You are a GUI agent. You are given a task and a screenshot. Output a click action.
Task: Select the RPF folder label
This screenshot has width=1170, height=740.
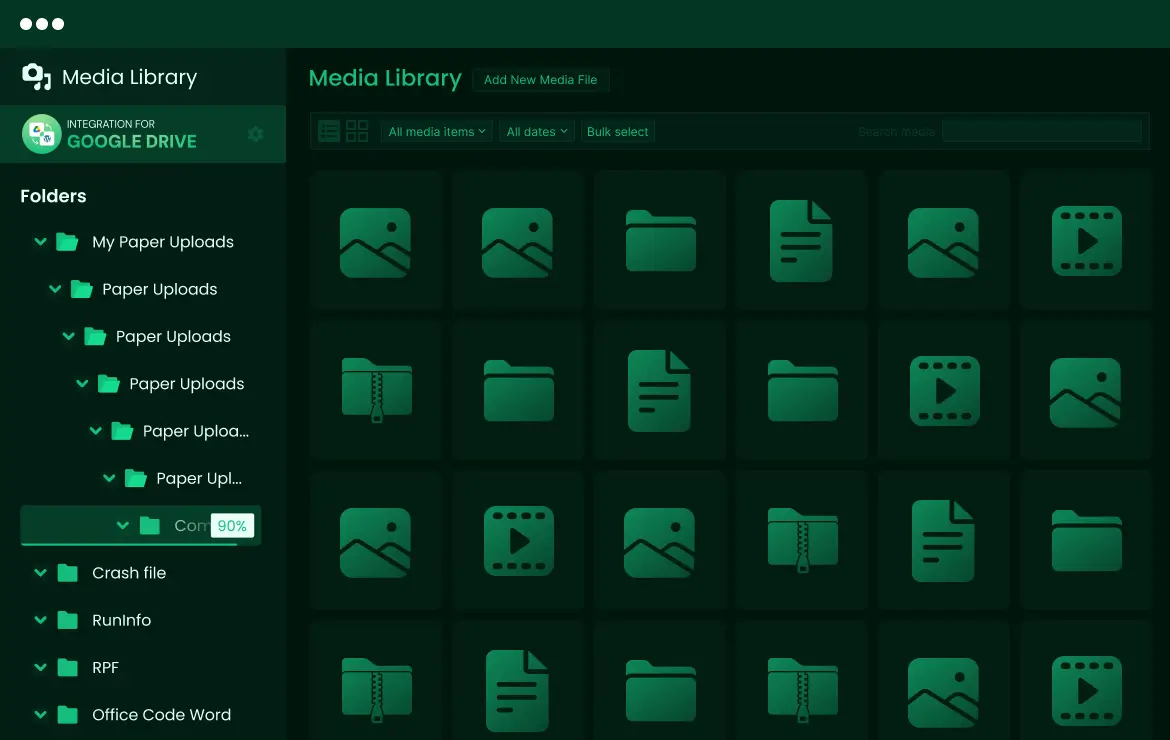[105, 668]
